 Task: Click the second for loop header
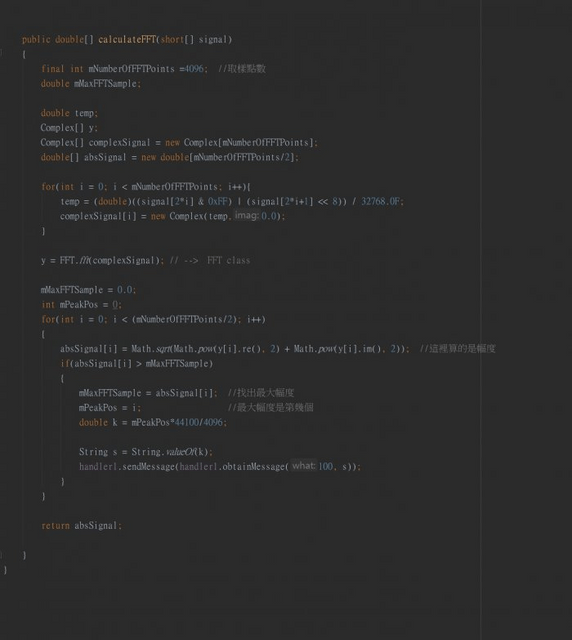[x=153, y=320]
